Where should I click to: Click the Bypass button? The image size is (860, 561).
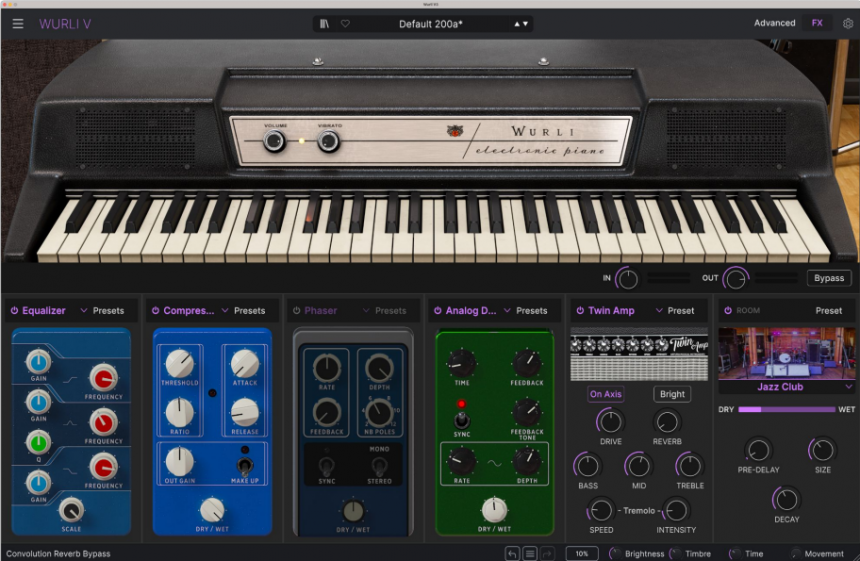[829, 278]
